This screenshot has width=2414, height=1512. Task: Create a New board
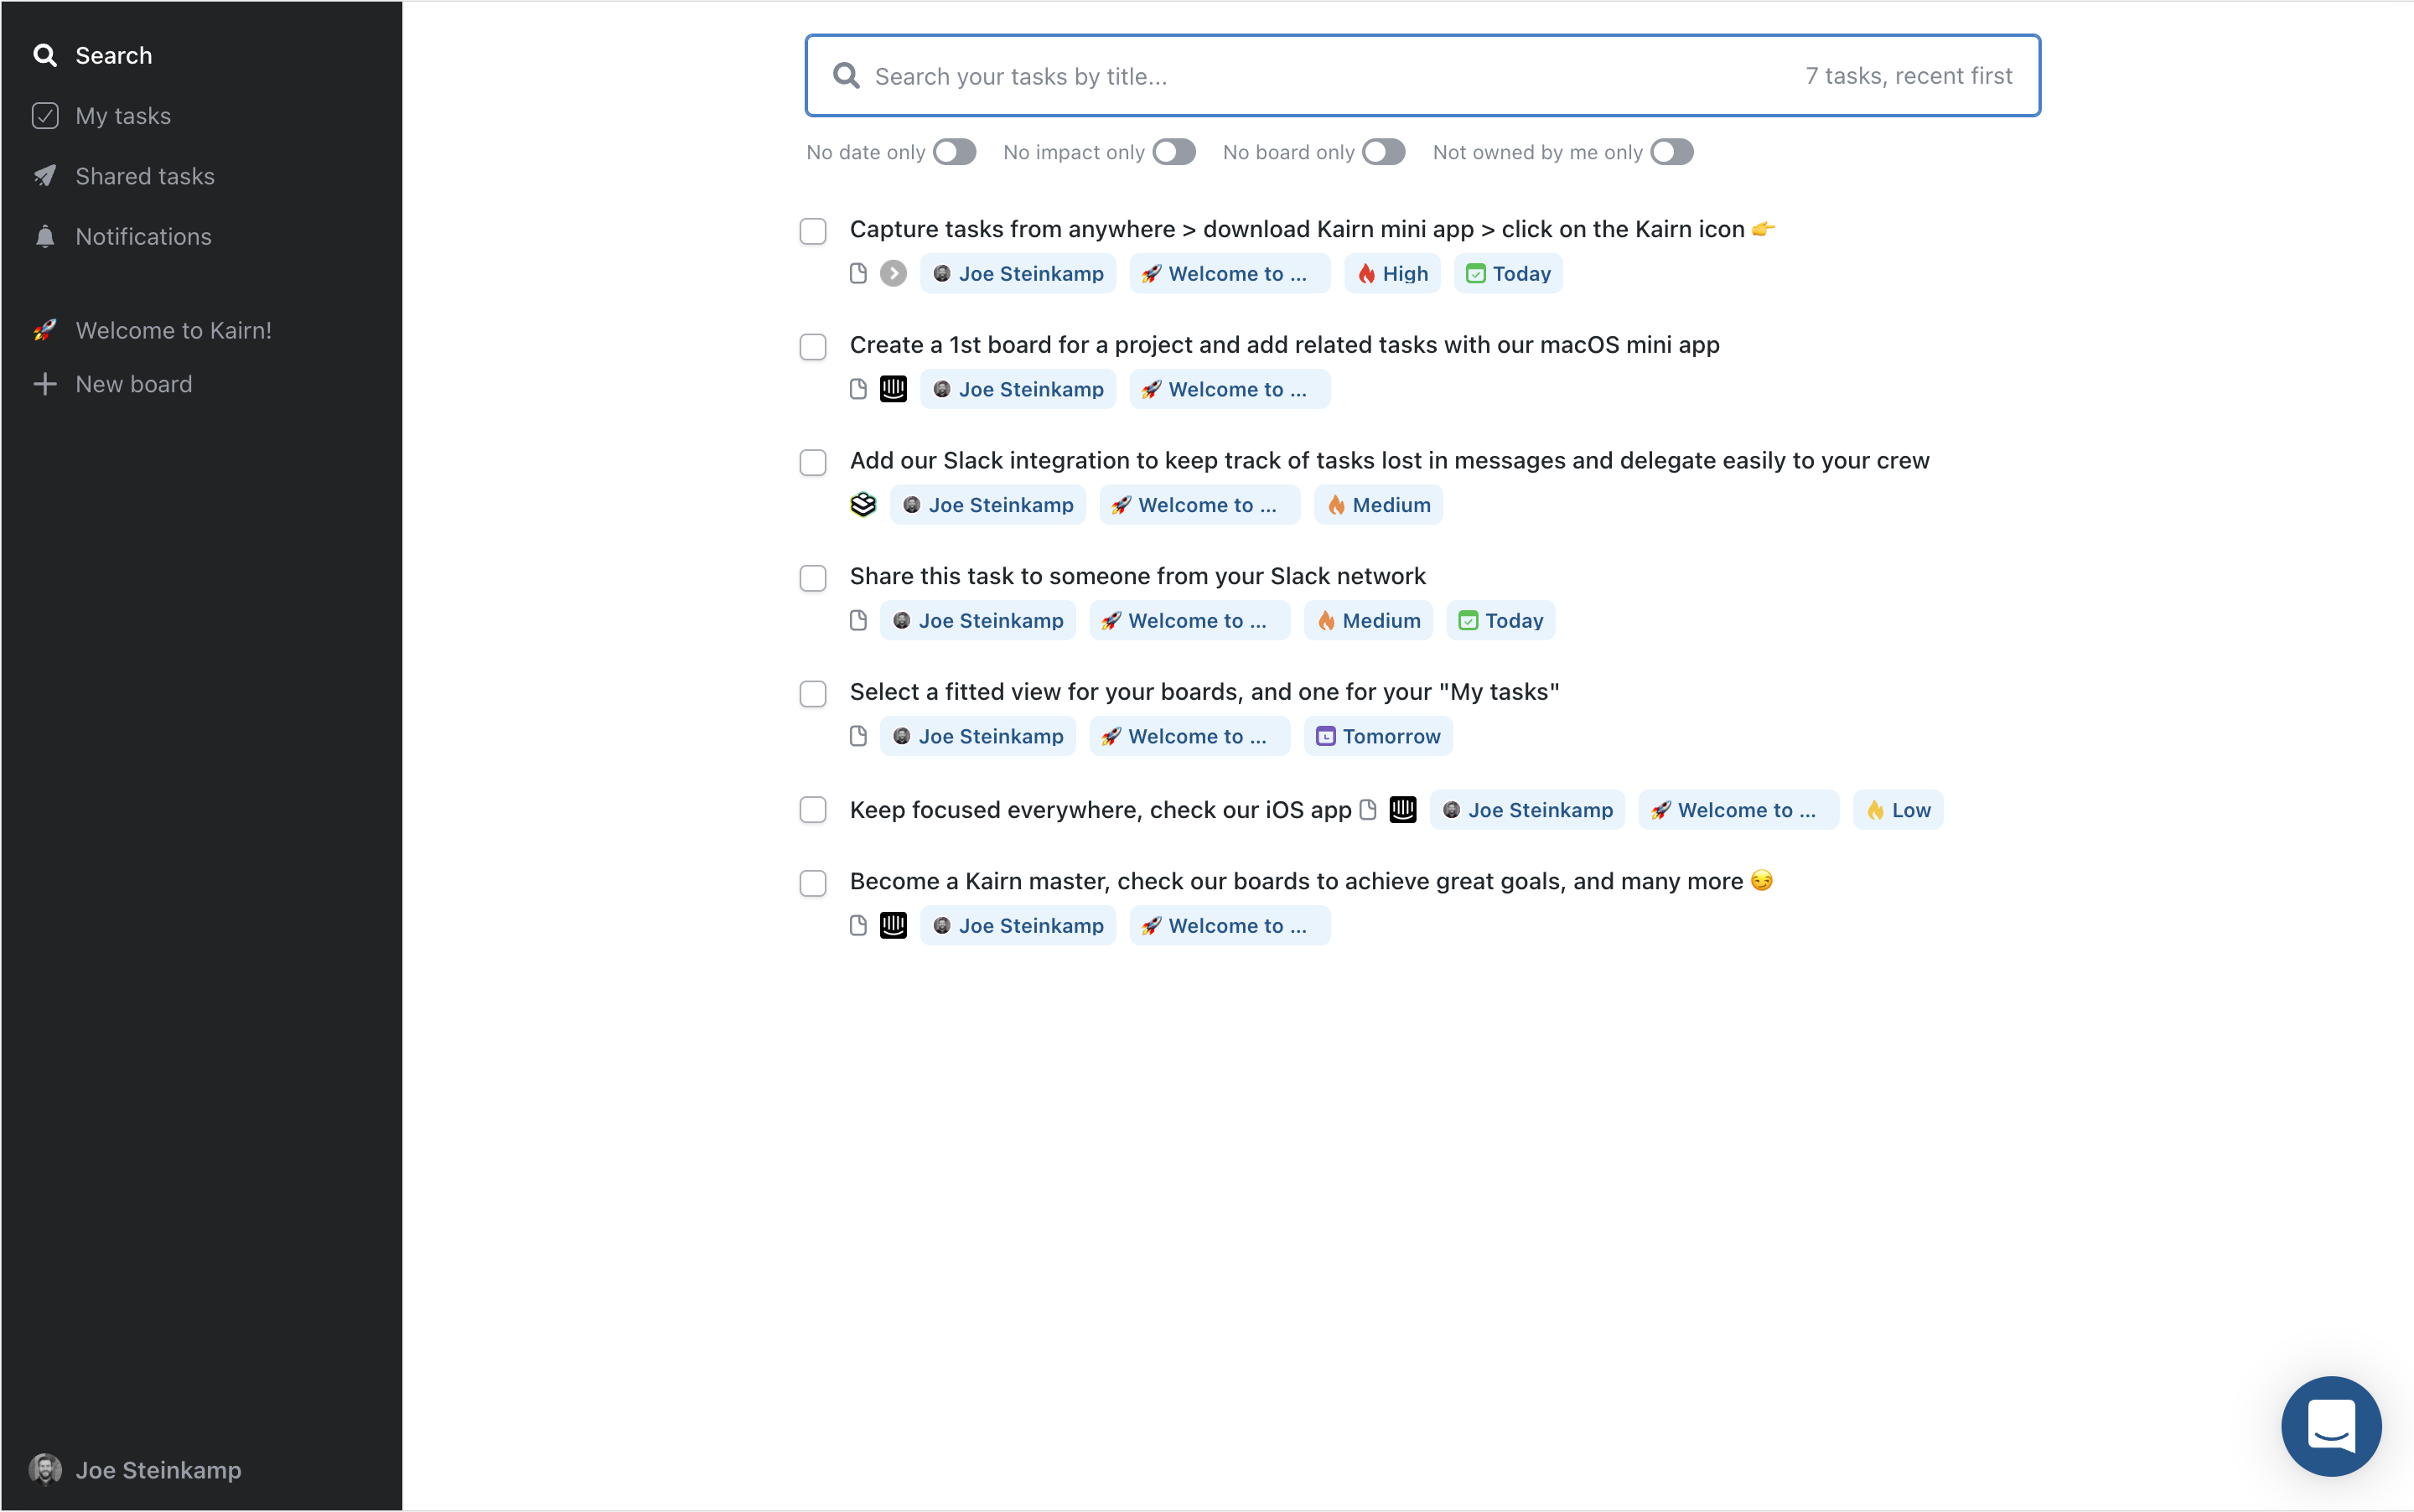(x=133, y=384)
